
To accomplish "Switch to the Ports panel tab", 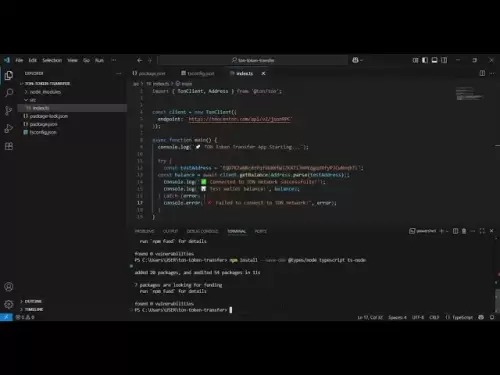I will [x=261, y=231].
